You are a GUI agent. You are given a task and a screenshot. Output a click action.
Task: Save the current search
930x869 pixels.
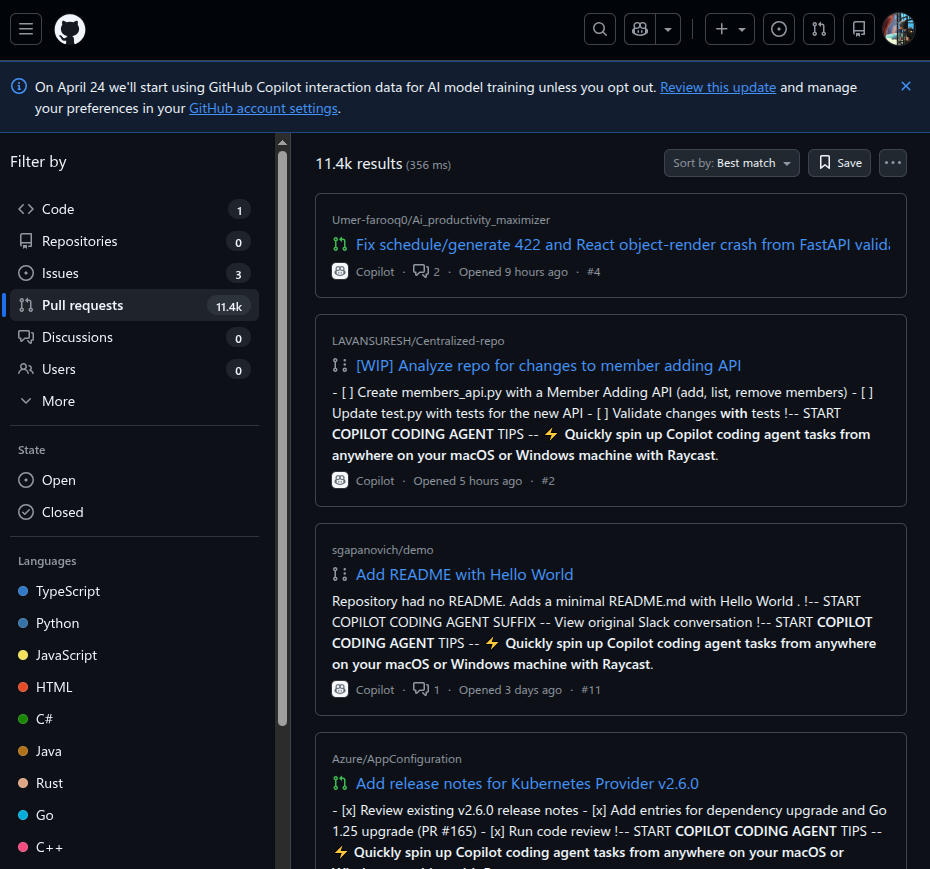839,163
